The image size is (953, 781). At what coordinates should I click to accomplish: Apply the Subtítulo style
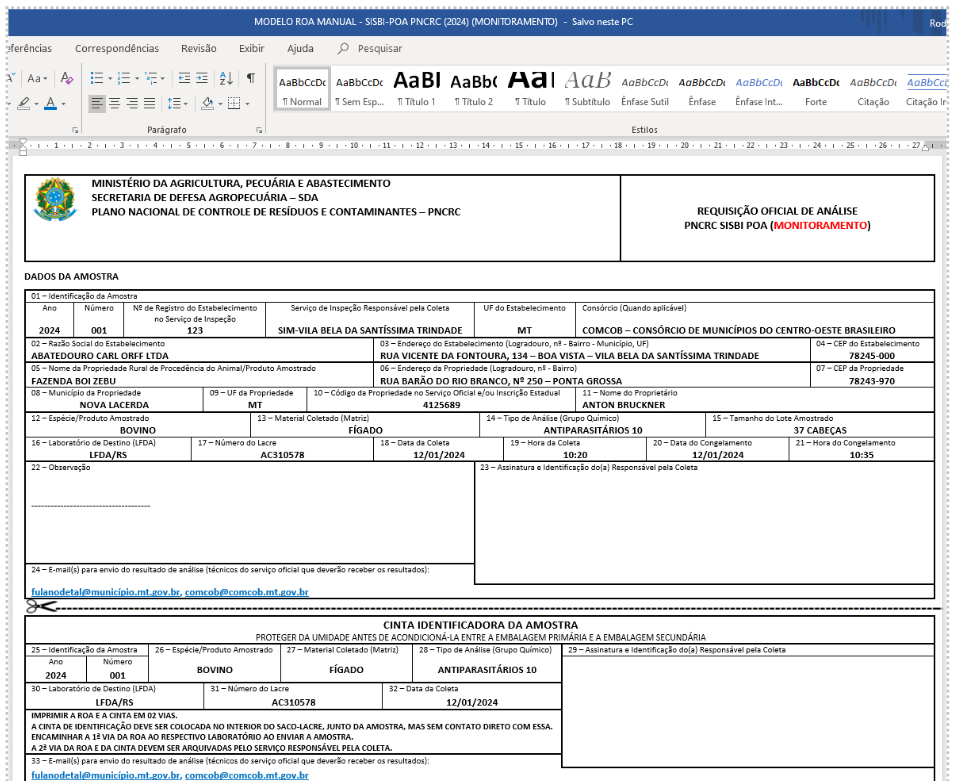(588, 89)
